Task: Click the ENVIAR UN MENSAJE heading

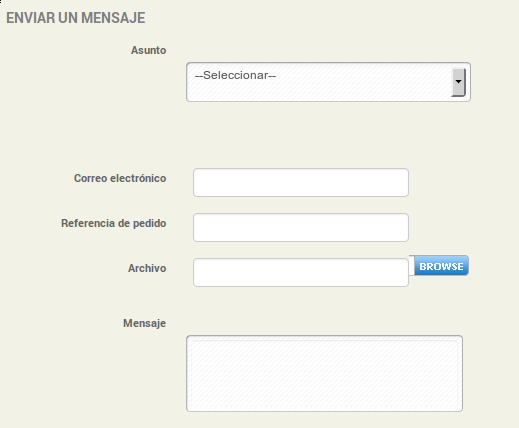Action: point(76,18)
